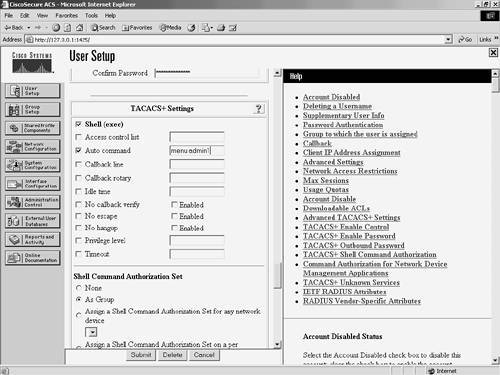The height and width of the screenshot is (375, 500).
Task: Open the address bar dropdown arrow
Action: (x=448, y=40)
